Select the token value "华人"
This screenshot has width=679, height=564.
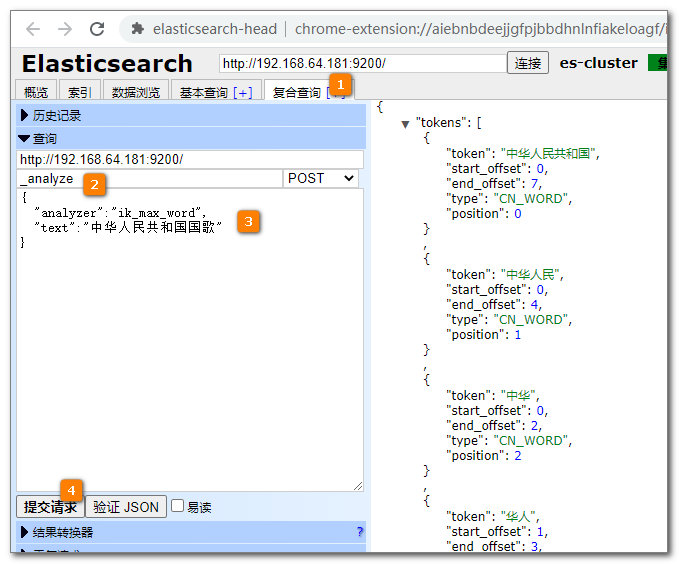point(517,516)
